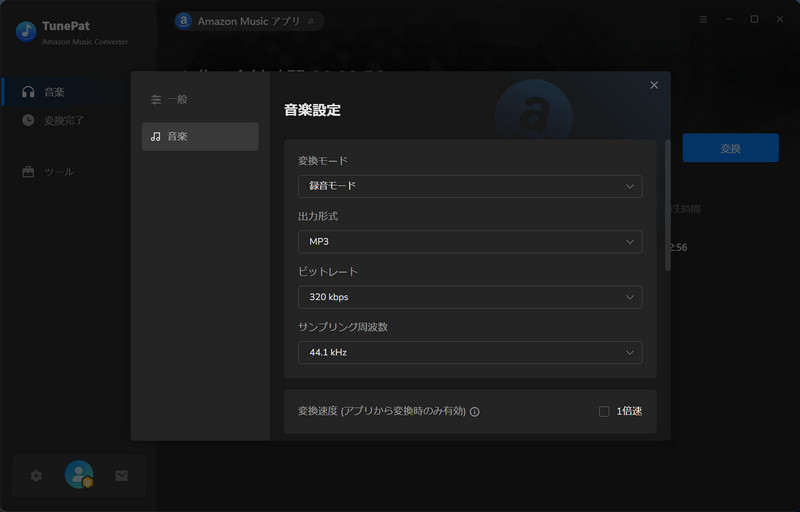Click the 変換モード label
This screenshot has width=800, height=512.
pyautogui.click(x=322, y=161)
